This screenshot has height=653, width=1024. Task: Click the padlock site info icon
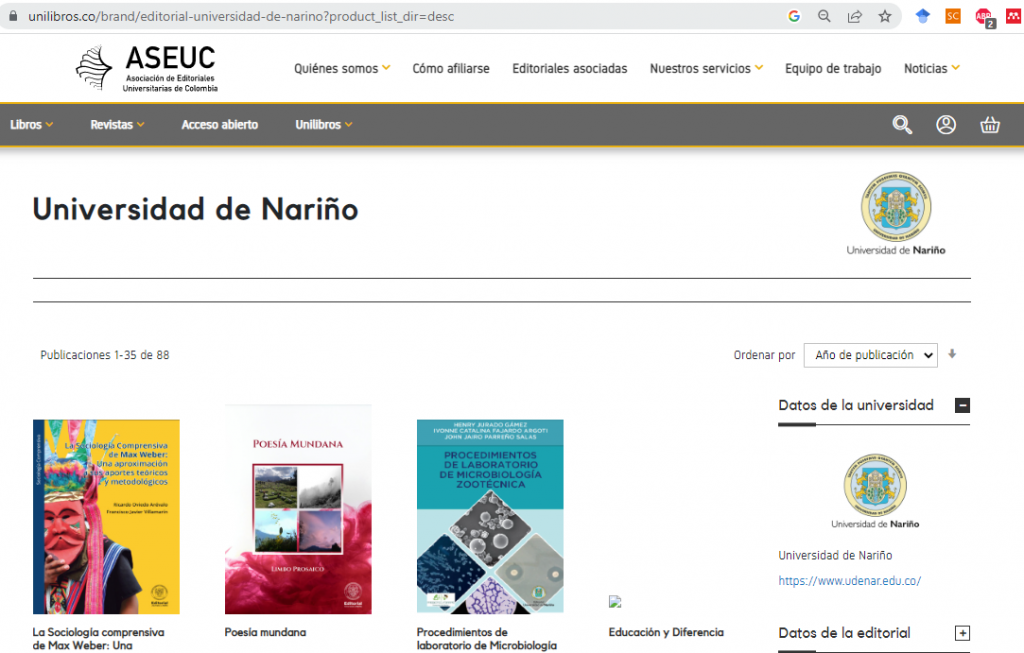[x=13, y=16]
